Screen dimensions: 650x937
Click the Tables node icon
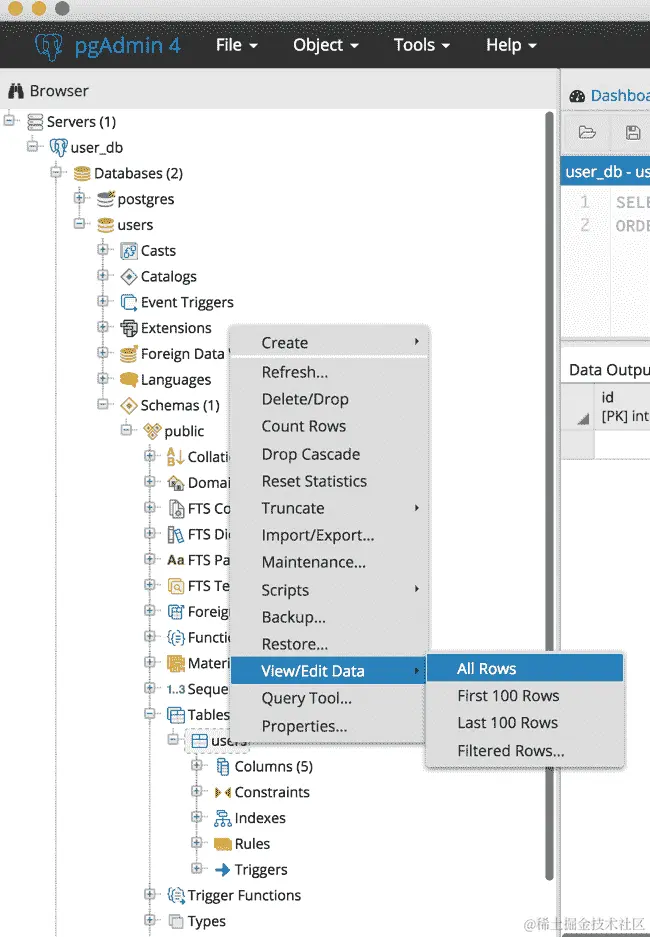(x=176, y=715)
